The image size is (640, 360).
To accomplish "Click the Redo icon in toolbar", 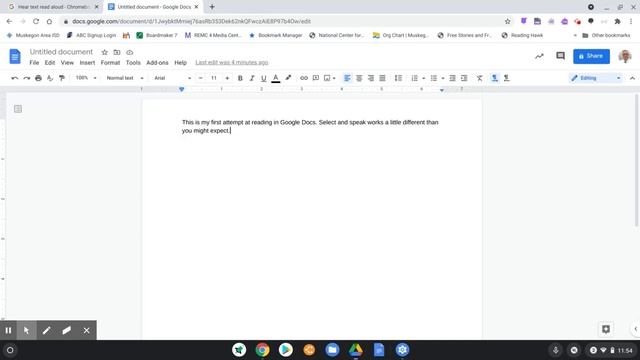I will pos(27,78).
